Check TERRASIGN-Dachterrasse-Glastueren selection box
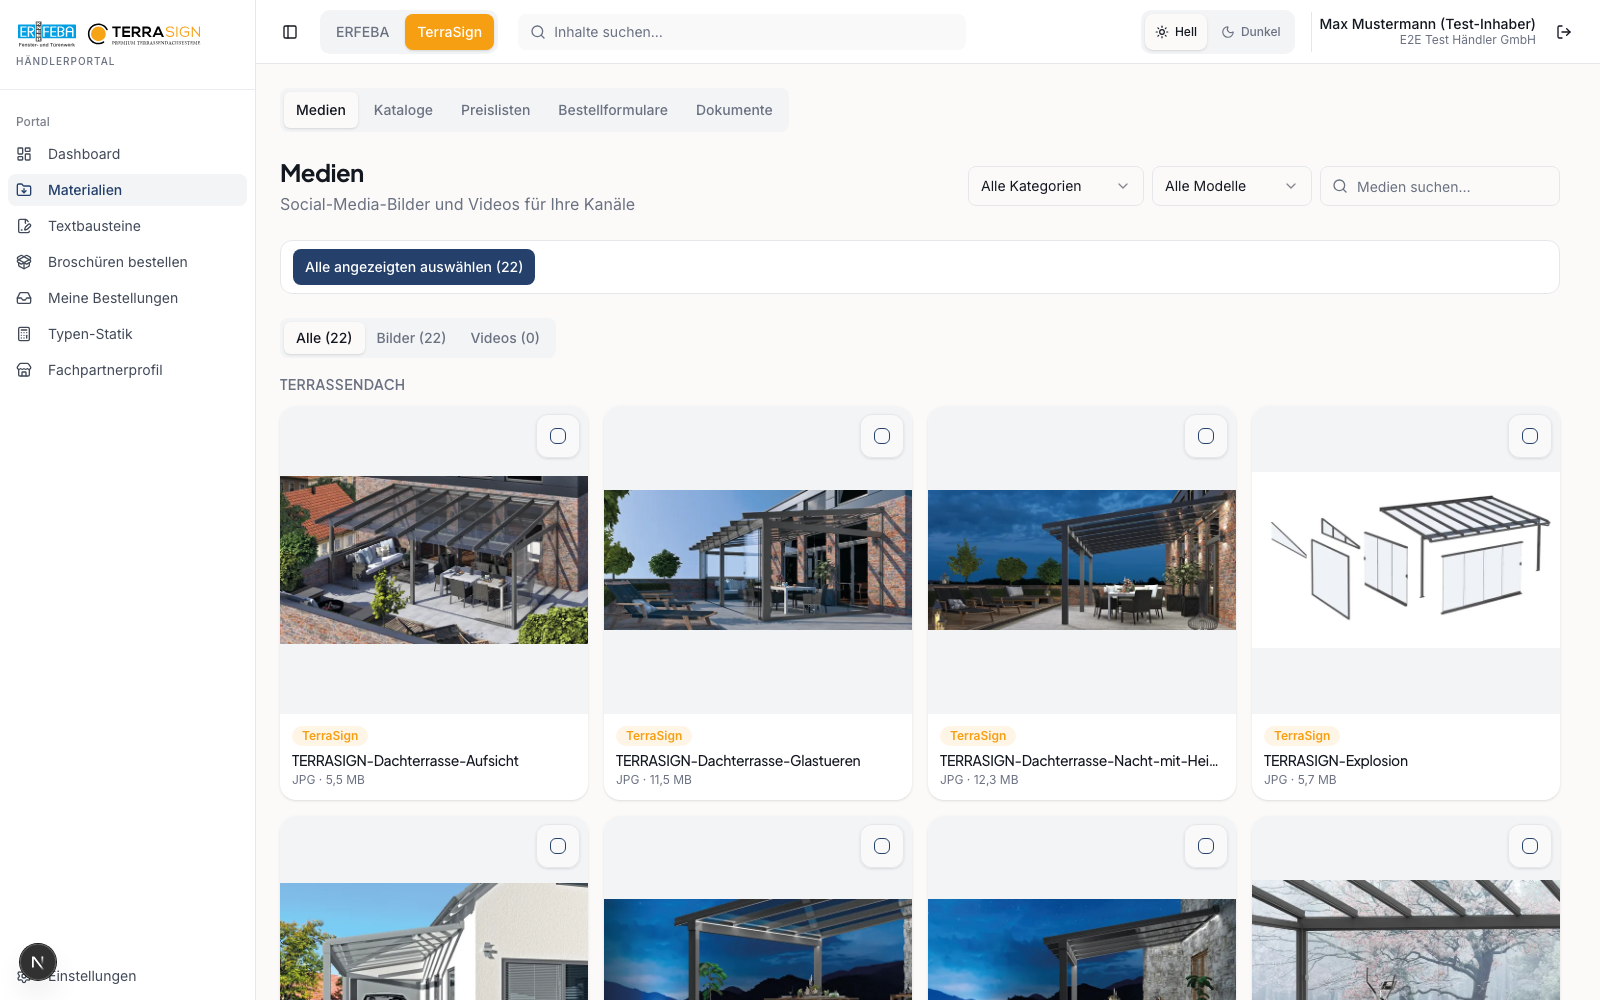The image size is (1600, 1000). [882, 436]
